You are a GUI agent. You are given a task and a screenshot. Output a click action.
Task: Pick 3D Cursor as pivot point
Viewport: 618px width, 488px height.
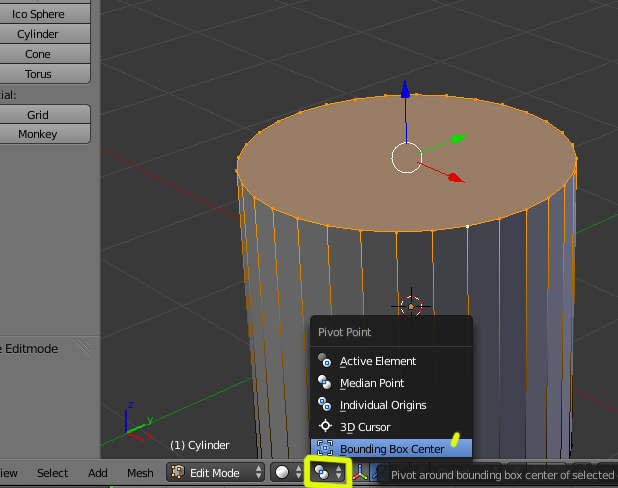391,427
